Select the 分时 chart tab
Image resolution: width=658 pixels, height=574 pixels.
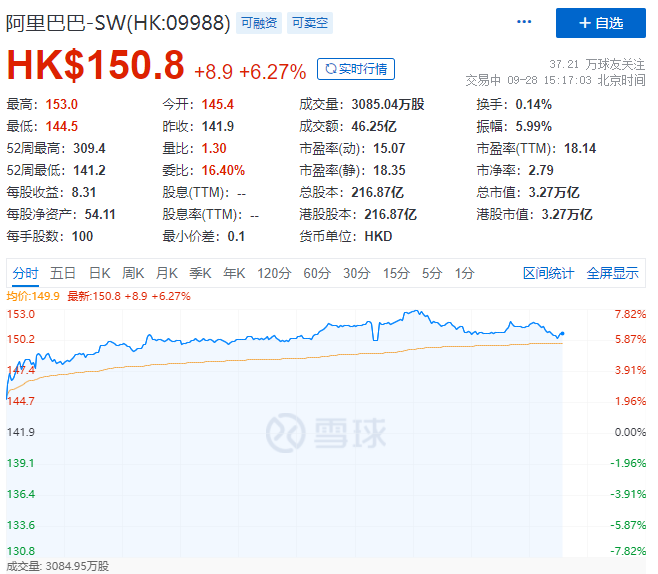click(26, 273)
